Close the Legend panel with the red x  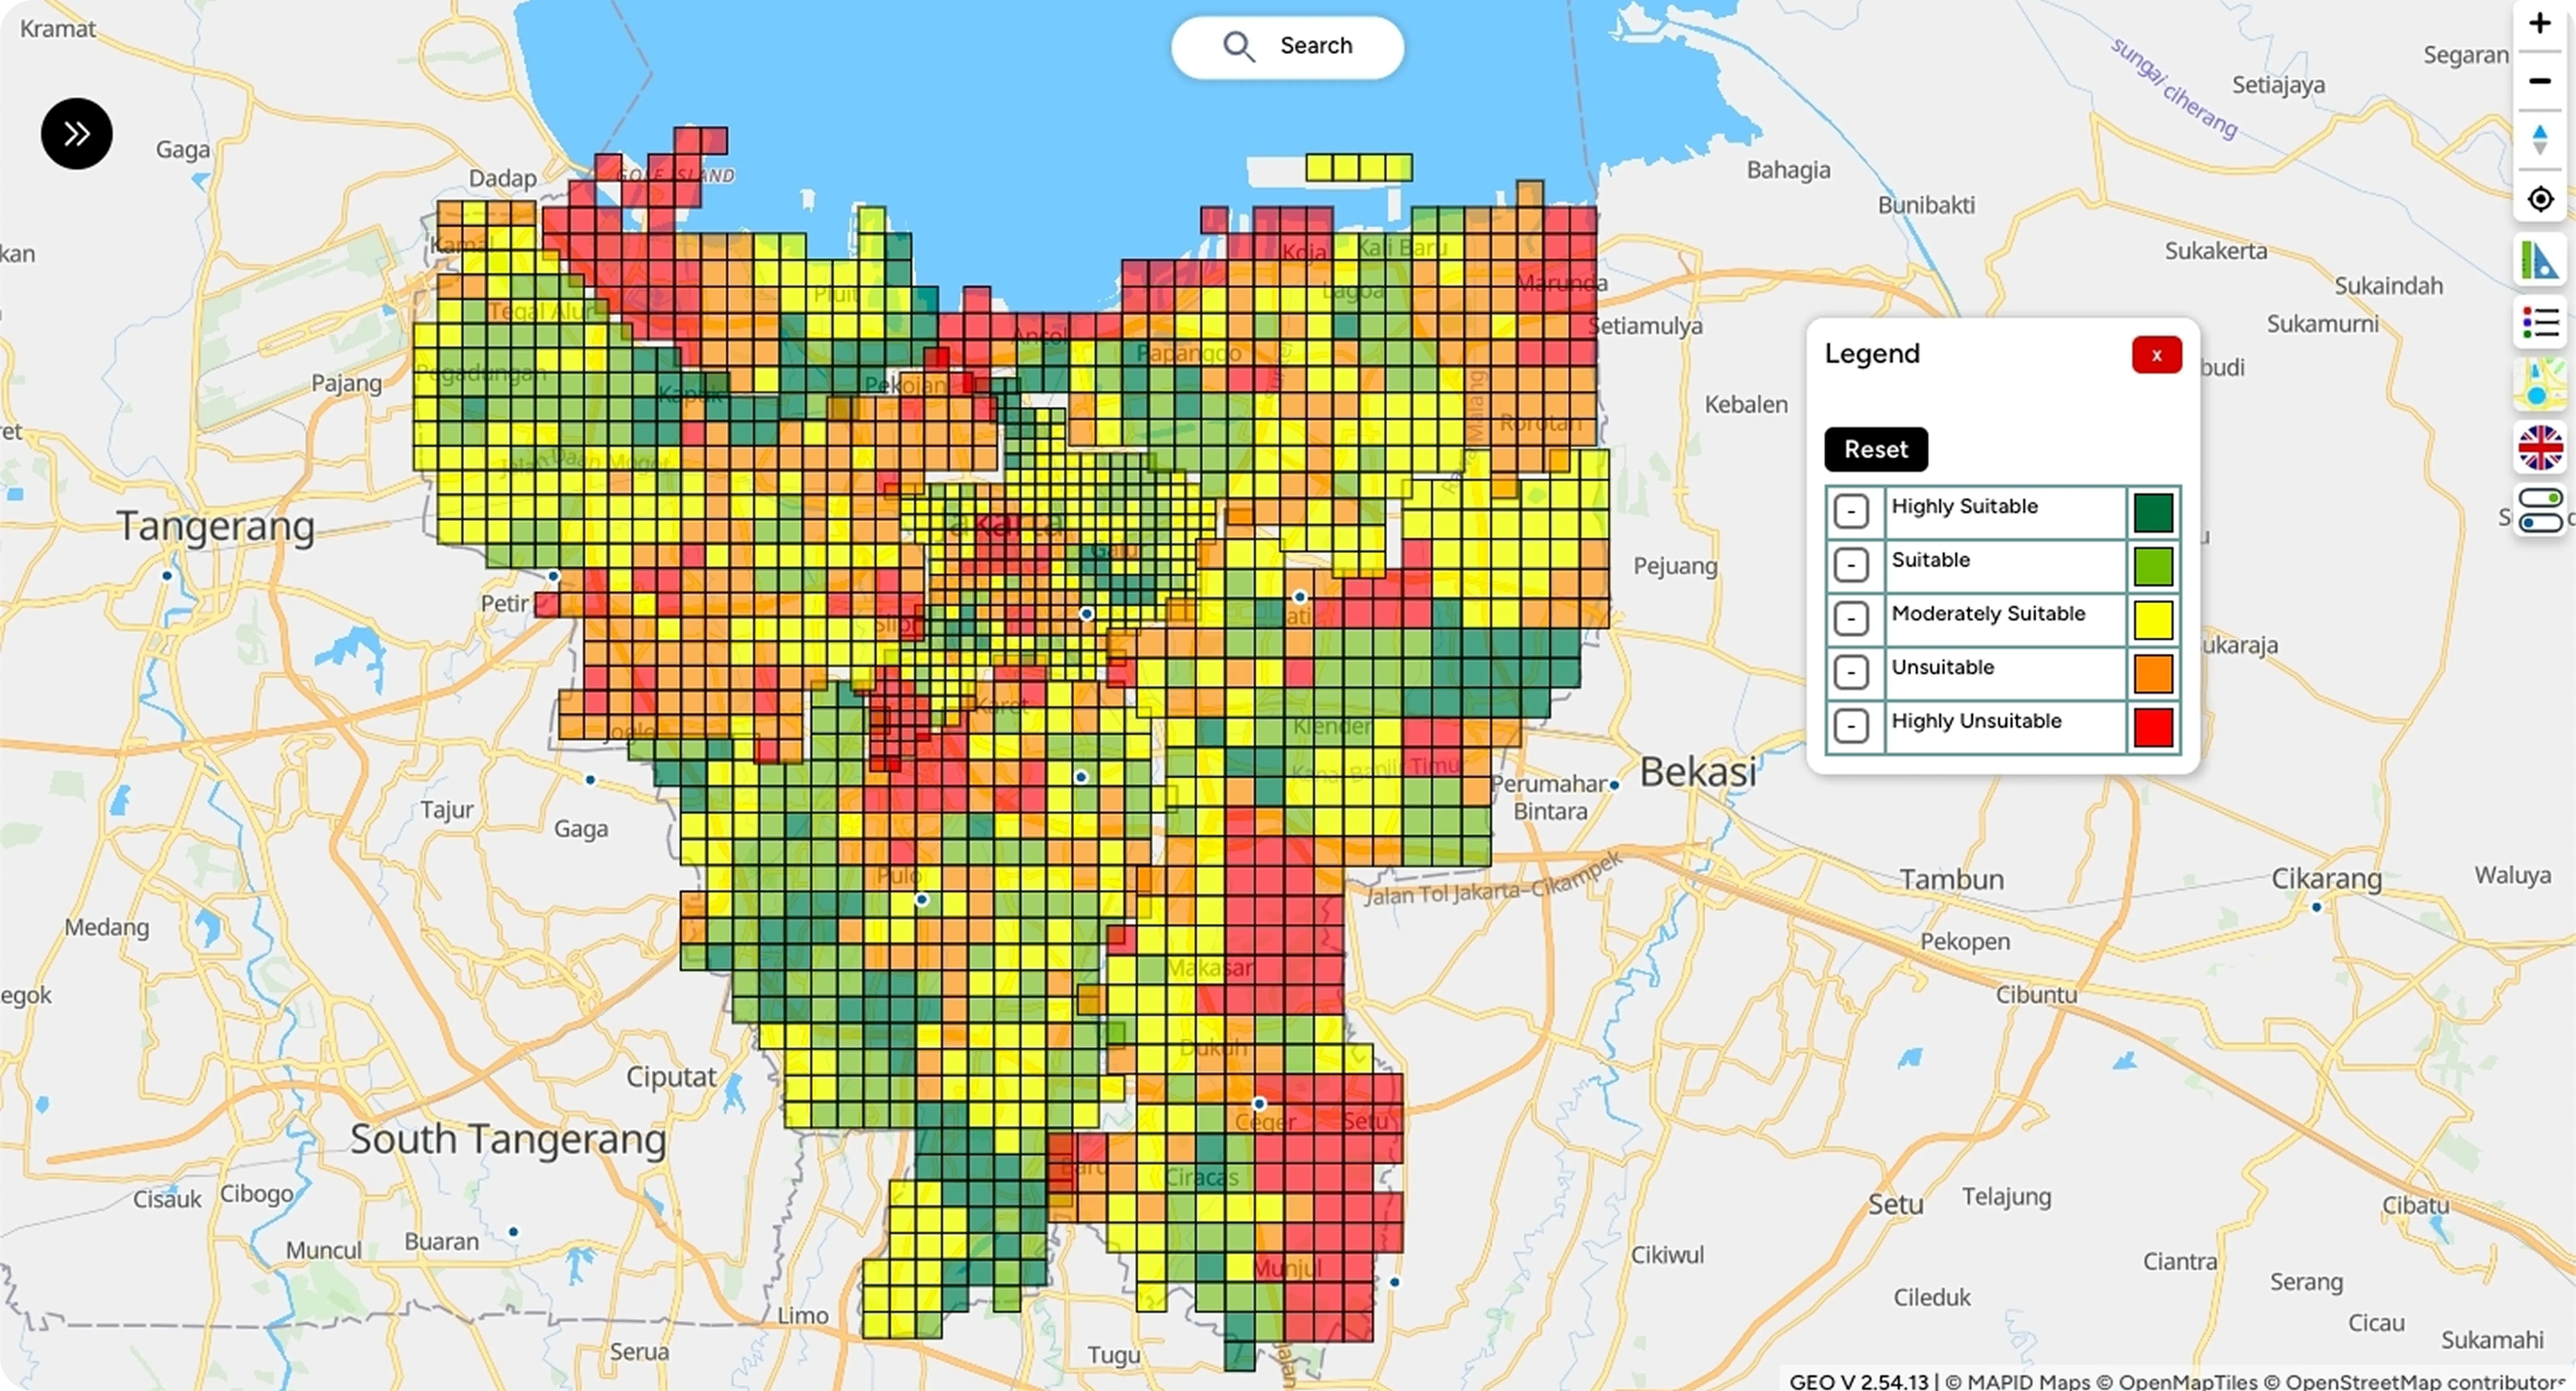click(x=2156, y=355)
